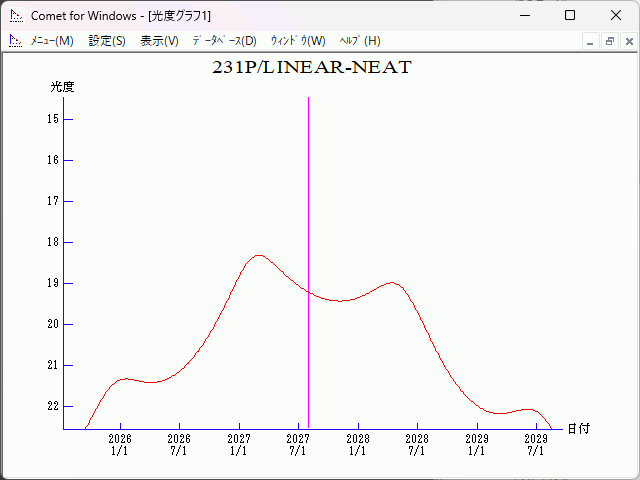Maximize the Comet for Windows window
Image resolution: width=640 pixels, height=480 pixels.
[569, 16]
